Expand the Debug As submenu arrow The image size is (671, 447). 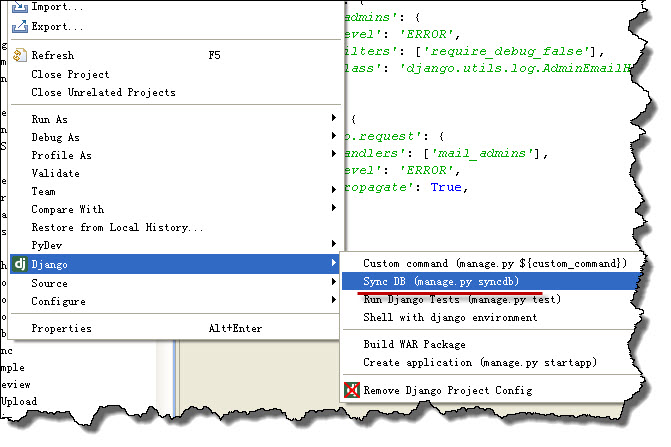point(334,136)
